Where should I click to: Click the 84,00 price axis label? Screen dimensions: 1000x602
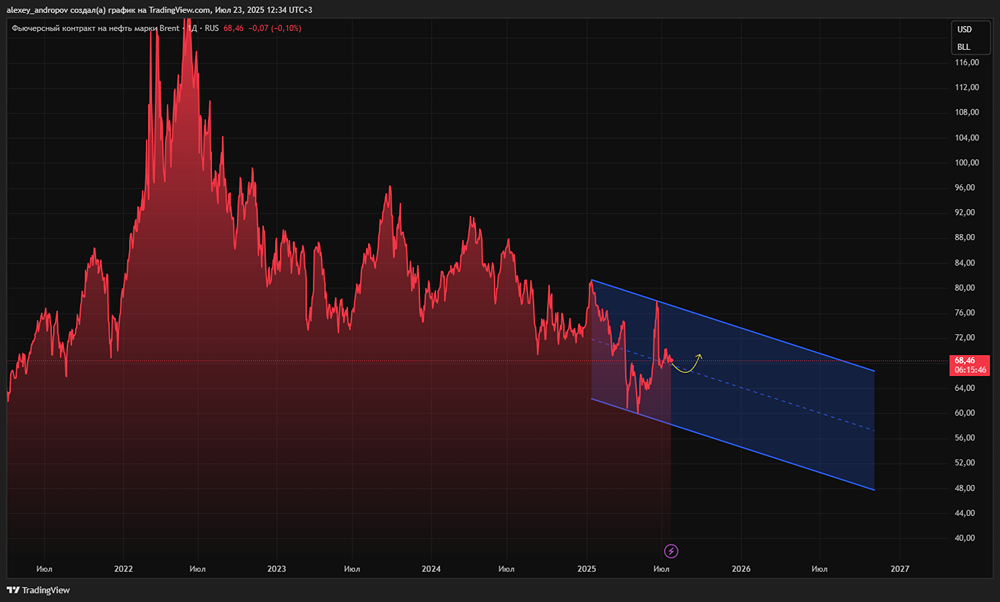[x=965, y=263]
